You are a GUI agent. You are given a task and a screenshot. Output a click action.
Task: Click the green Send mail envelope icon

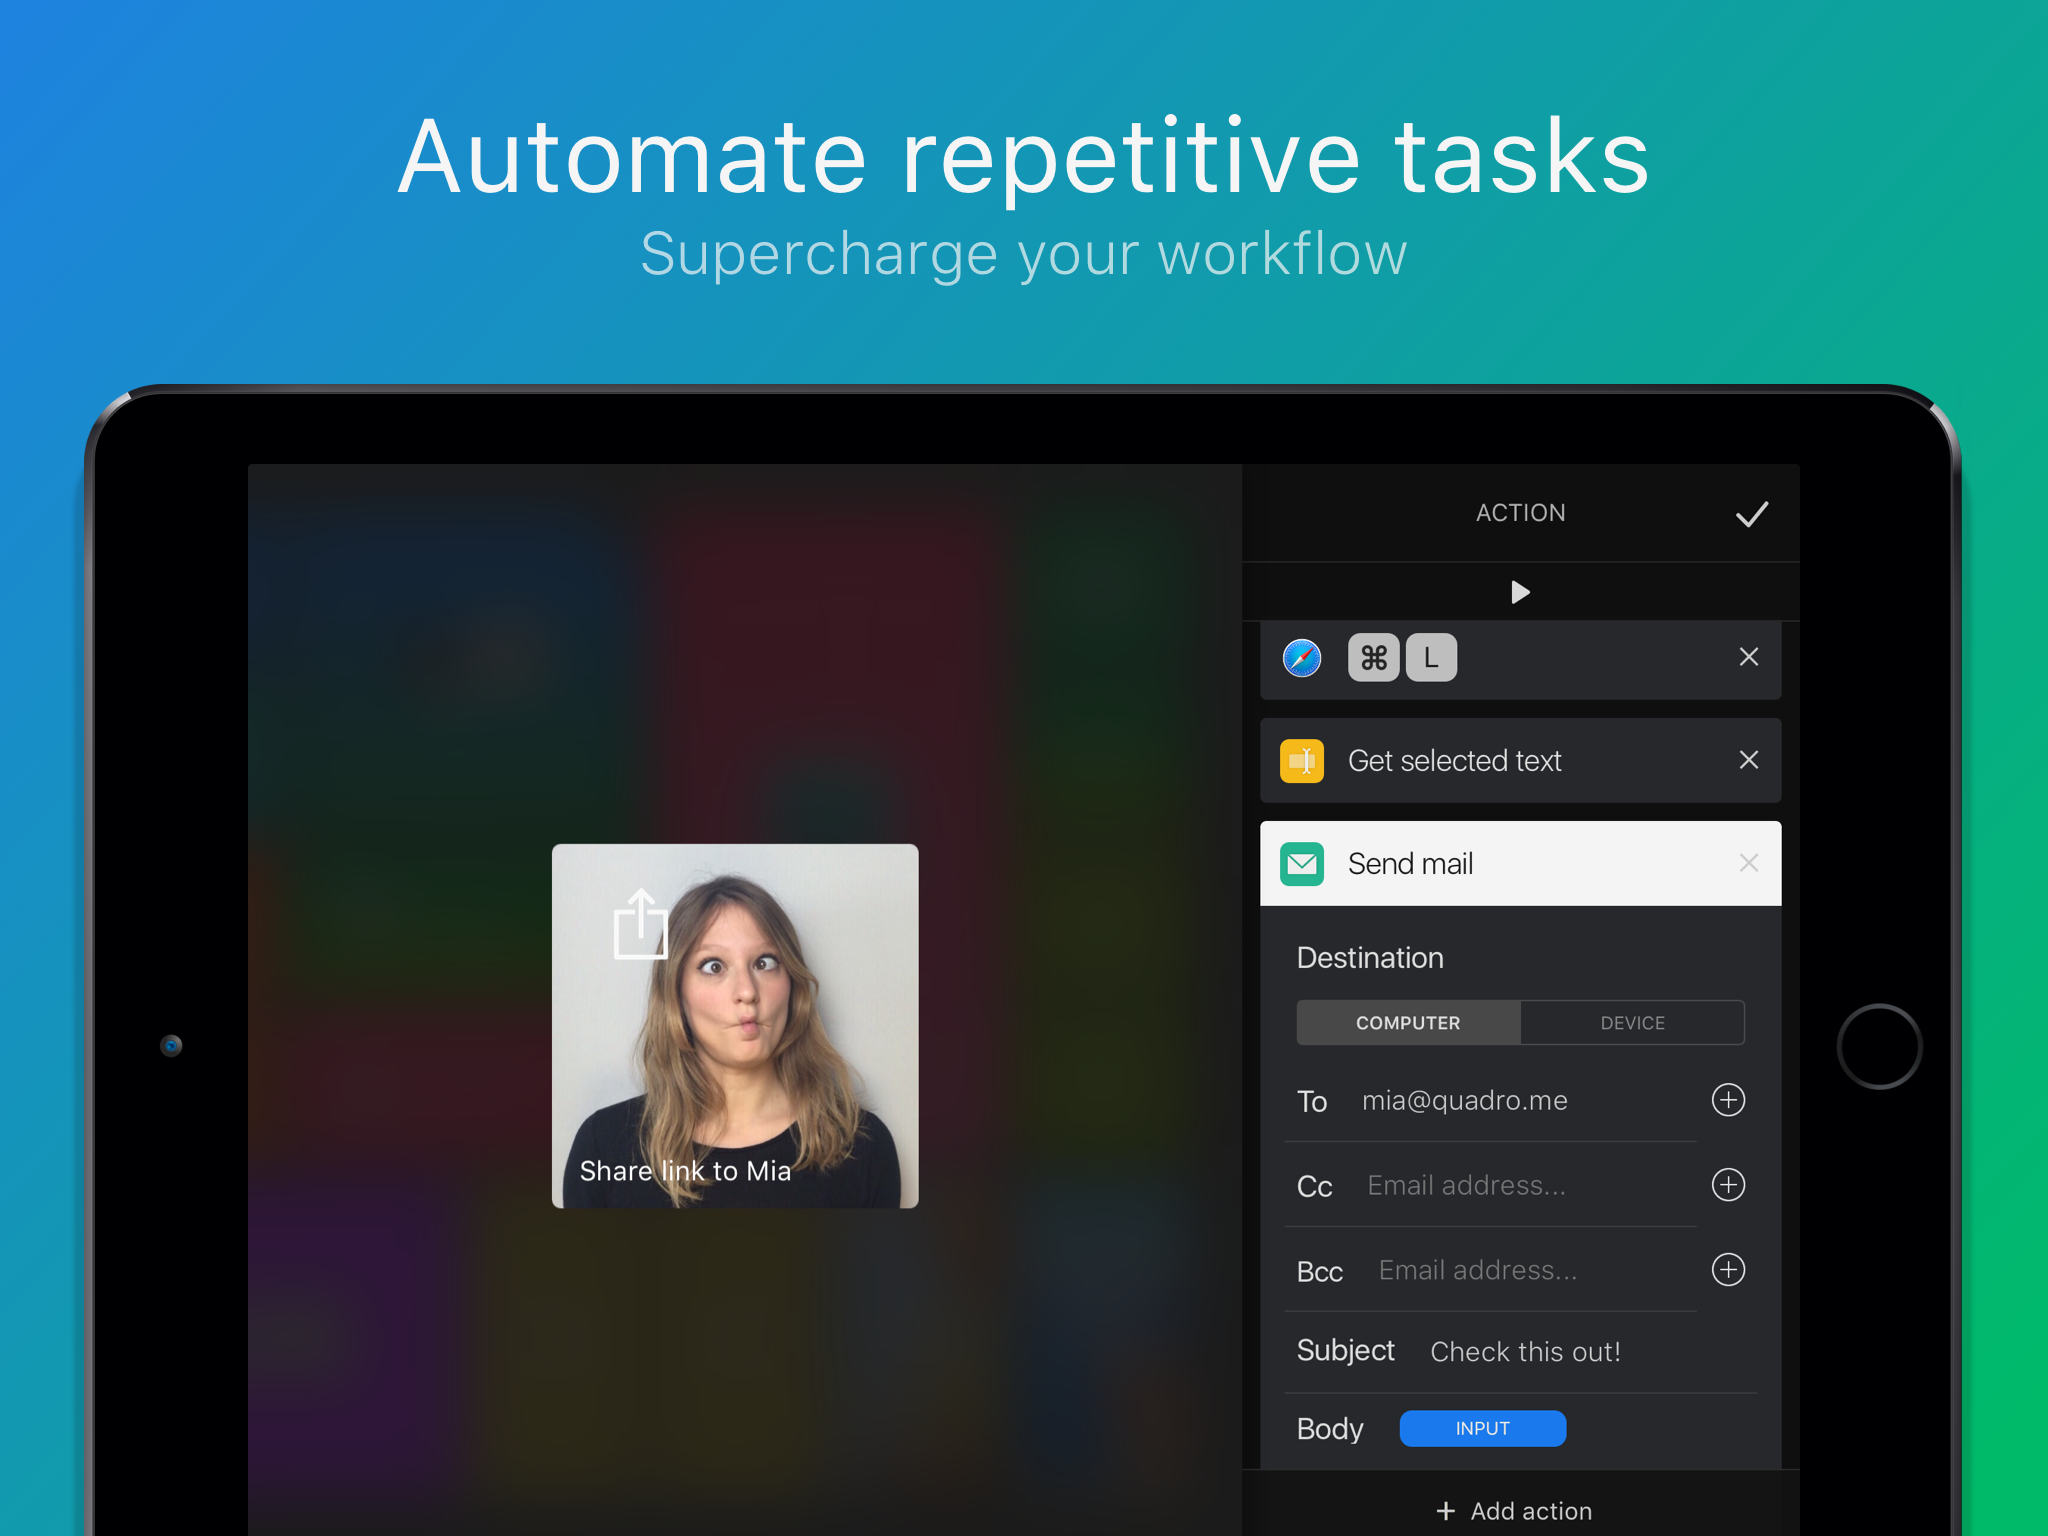click(x=1302, y=864)
